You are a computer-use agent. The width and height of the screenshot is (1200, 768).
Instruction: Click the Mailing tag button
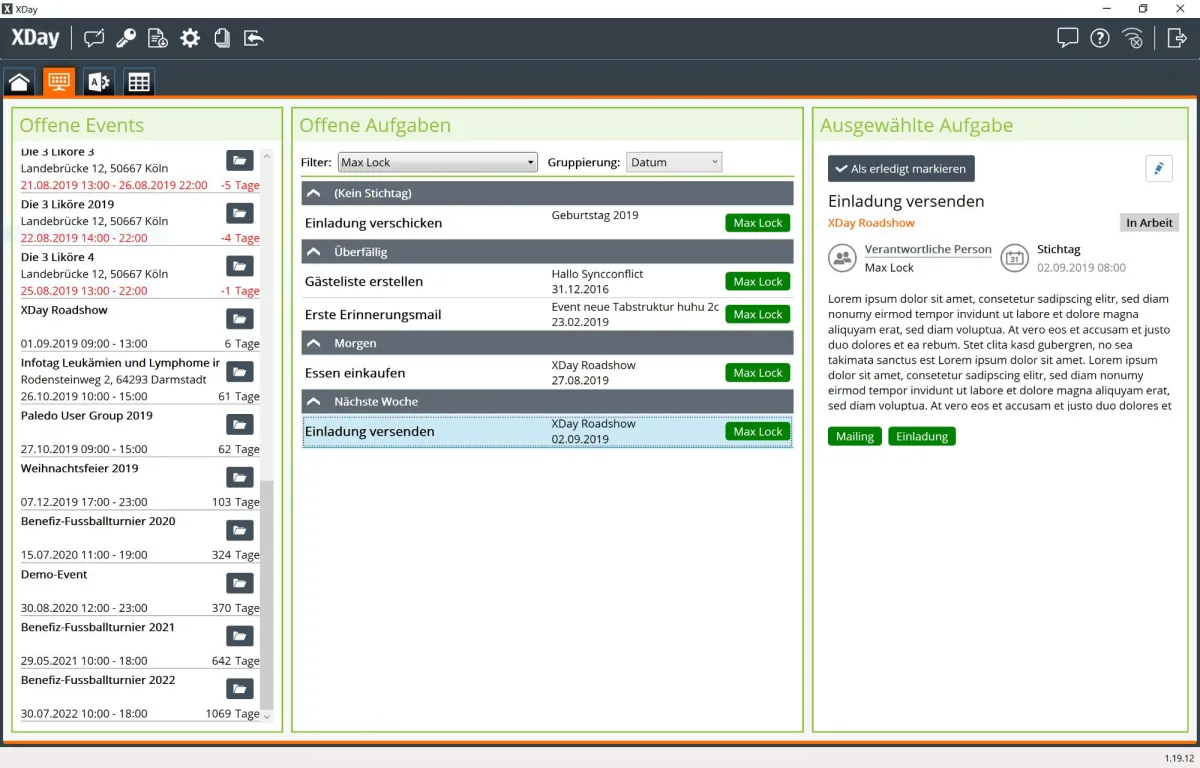[x=854, y=436]
